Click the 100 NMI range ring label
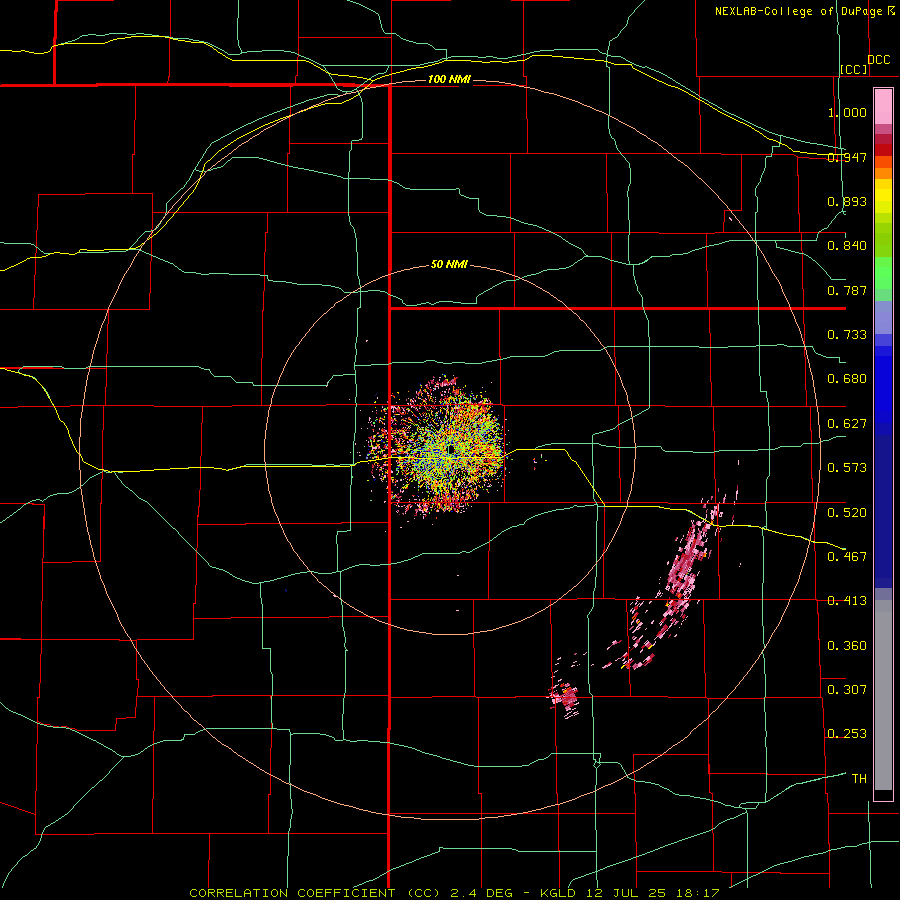900x900 pixels. coord(449,79)
